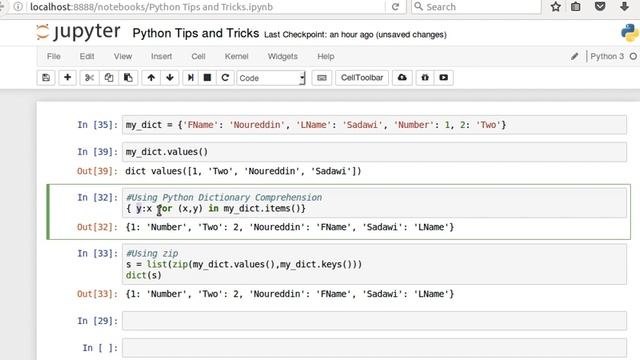This screenshot has height=360, width=640.
Task: Click into the my_dict definition cell In [35]
Action: 374,125
